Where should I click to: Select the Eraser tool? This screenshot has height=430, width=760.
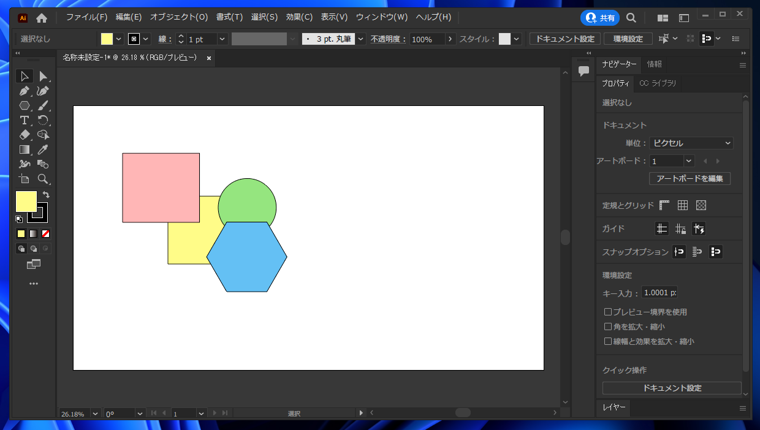click(24, 135)
